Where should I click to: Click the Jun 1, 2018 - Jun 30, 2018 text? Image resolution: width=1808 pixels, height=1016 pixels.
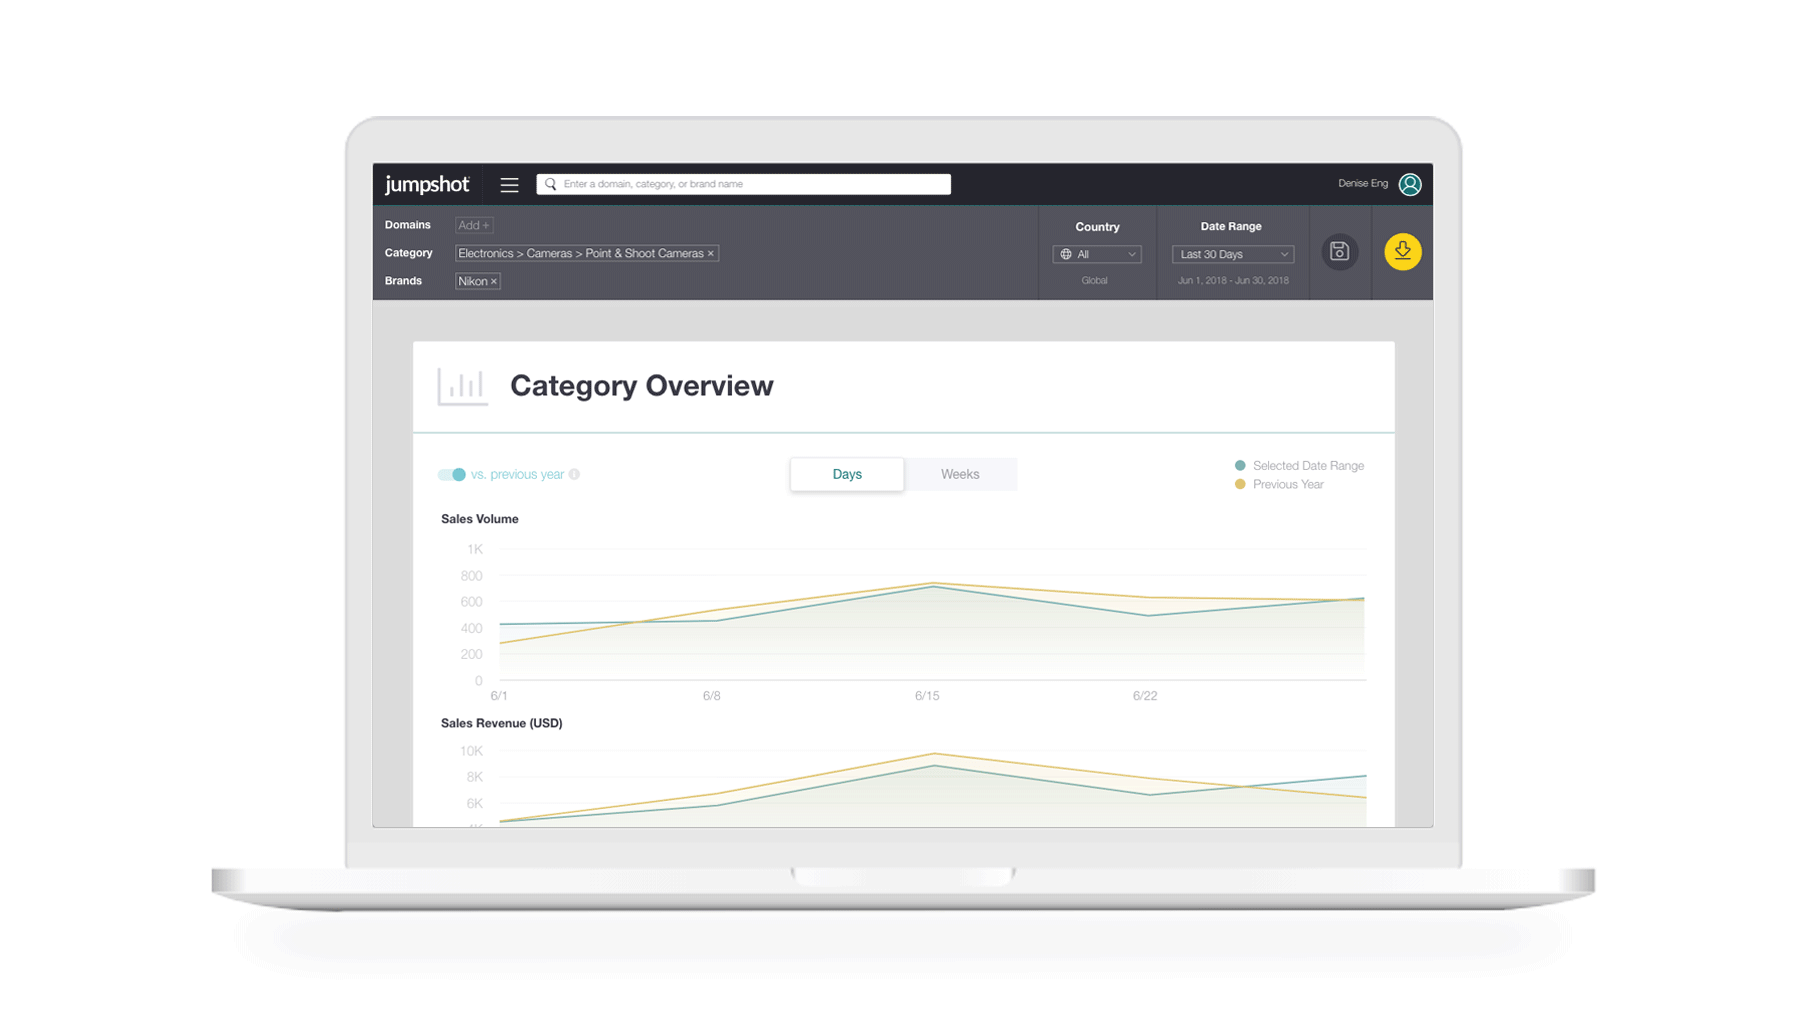pos(1233,281)
